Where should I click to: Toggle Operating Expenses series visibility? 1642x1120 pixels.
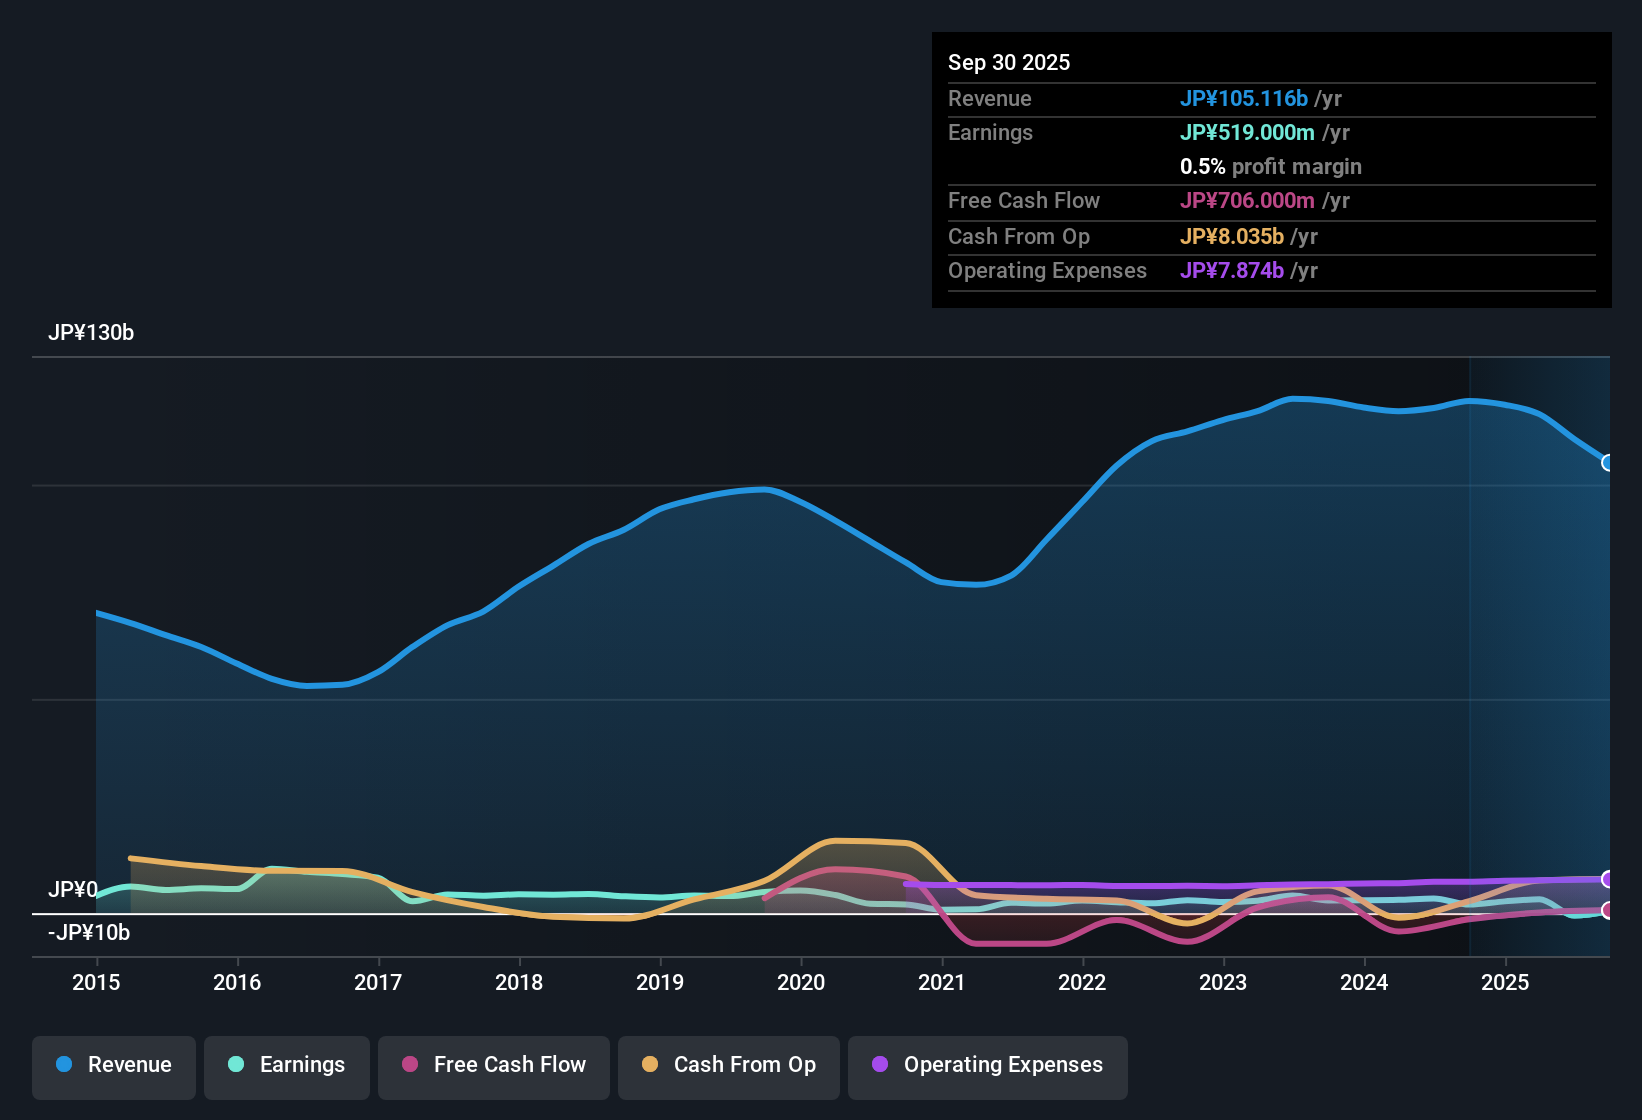coord(987,1065)
